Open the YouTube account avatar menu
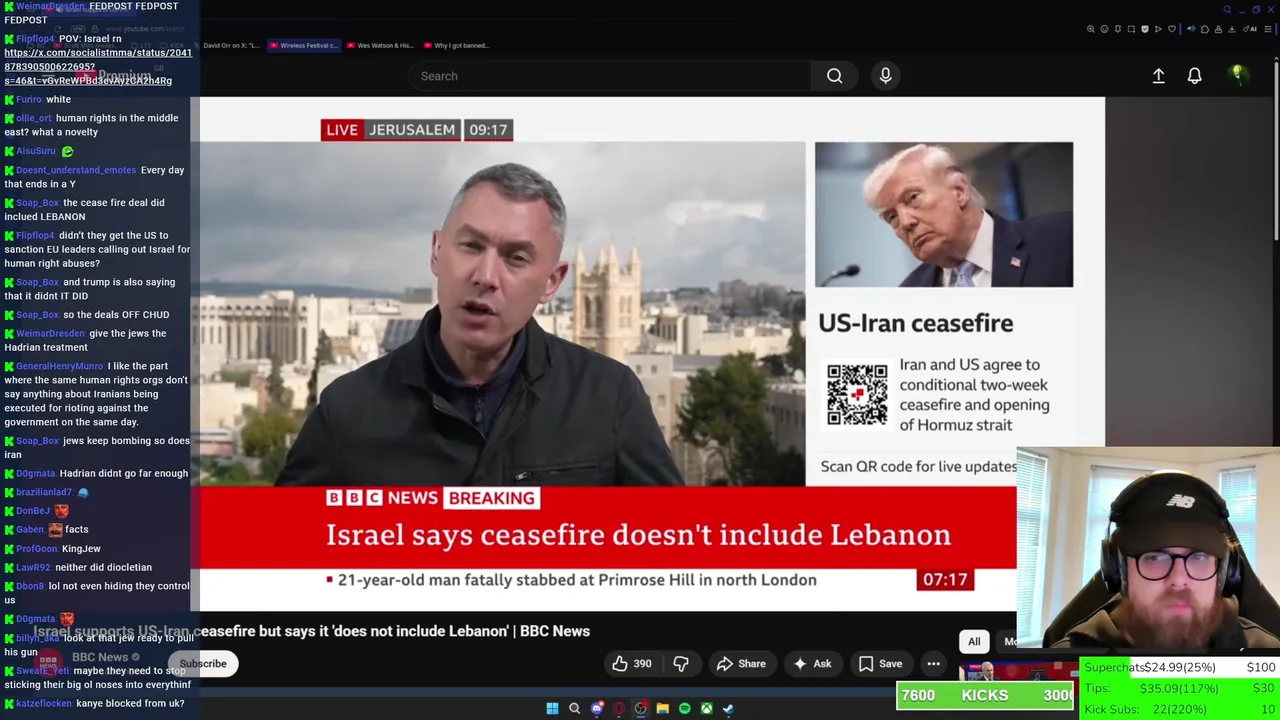 [x=1237, y=75]
